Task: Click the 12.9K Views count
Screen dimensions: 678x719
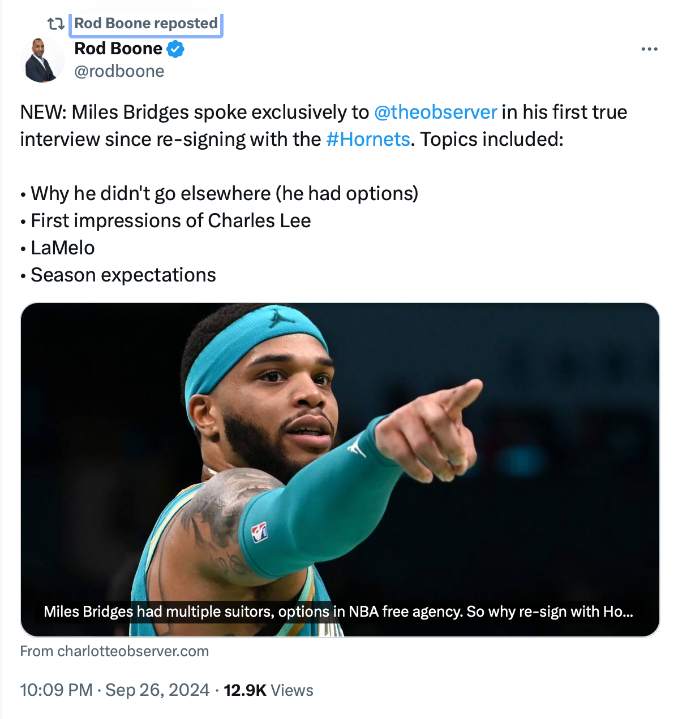Action: pos(268,690)
